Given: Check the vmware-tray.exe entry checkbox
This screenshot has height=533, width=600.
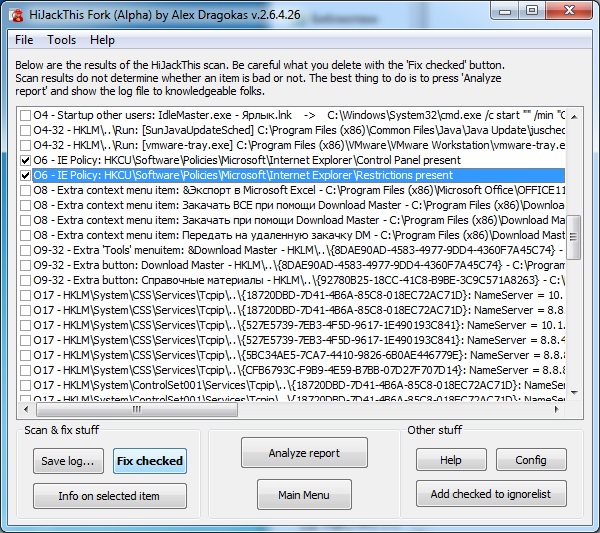Looking at the screenshot, I should [x=25, y=145].
